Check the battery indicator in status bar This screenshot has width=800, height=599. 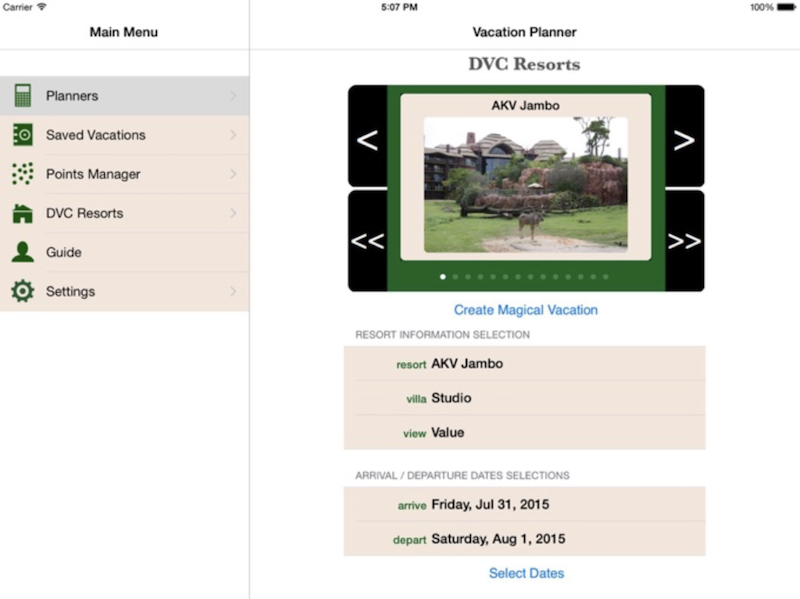click(786, 7)
